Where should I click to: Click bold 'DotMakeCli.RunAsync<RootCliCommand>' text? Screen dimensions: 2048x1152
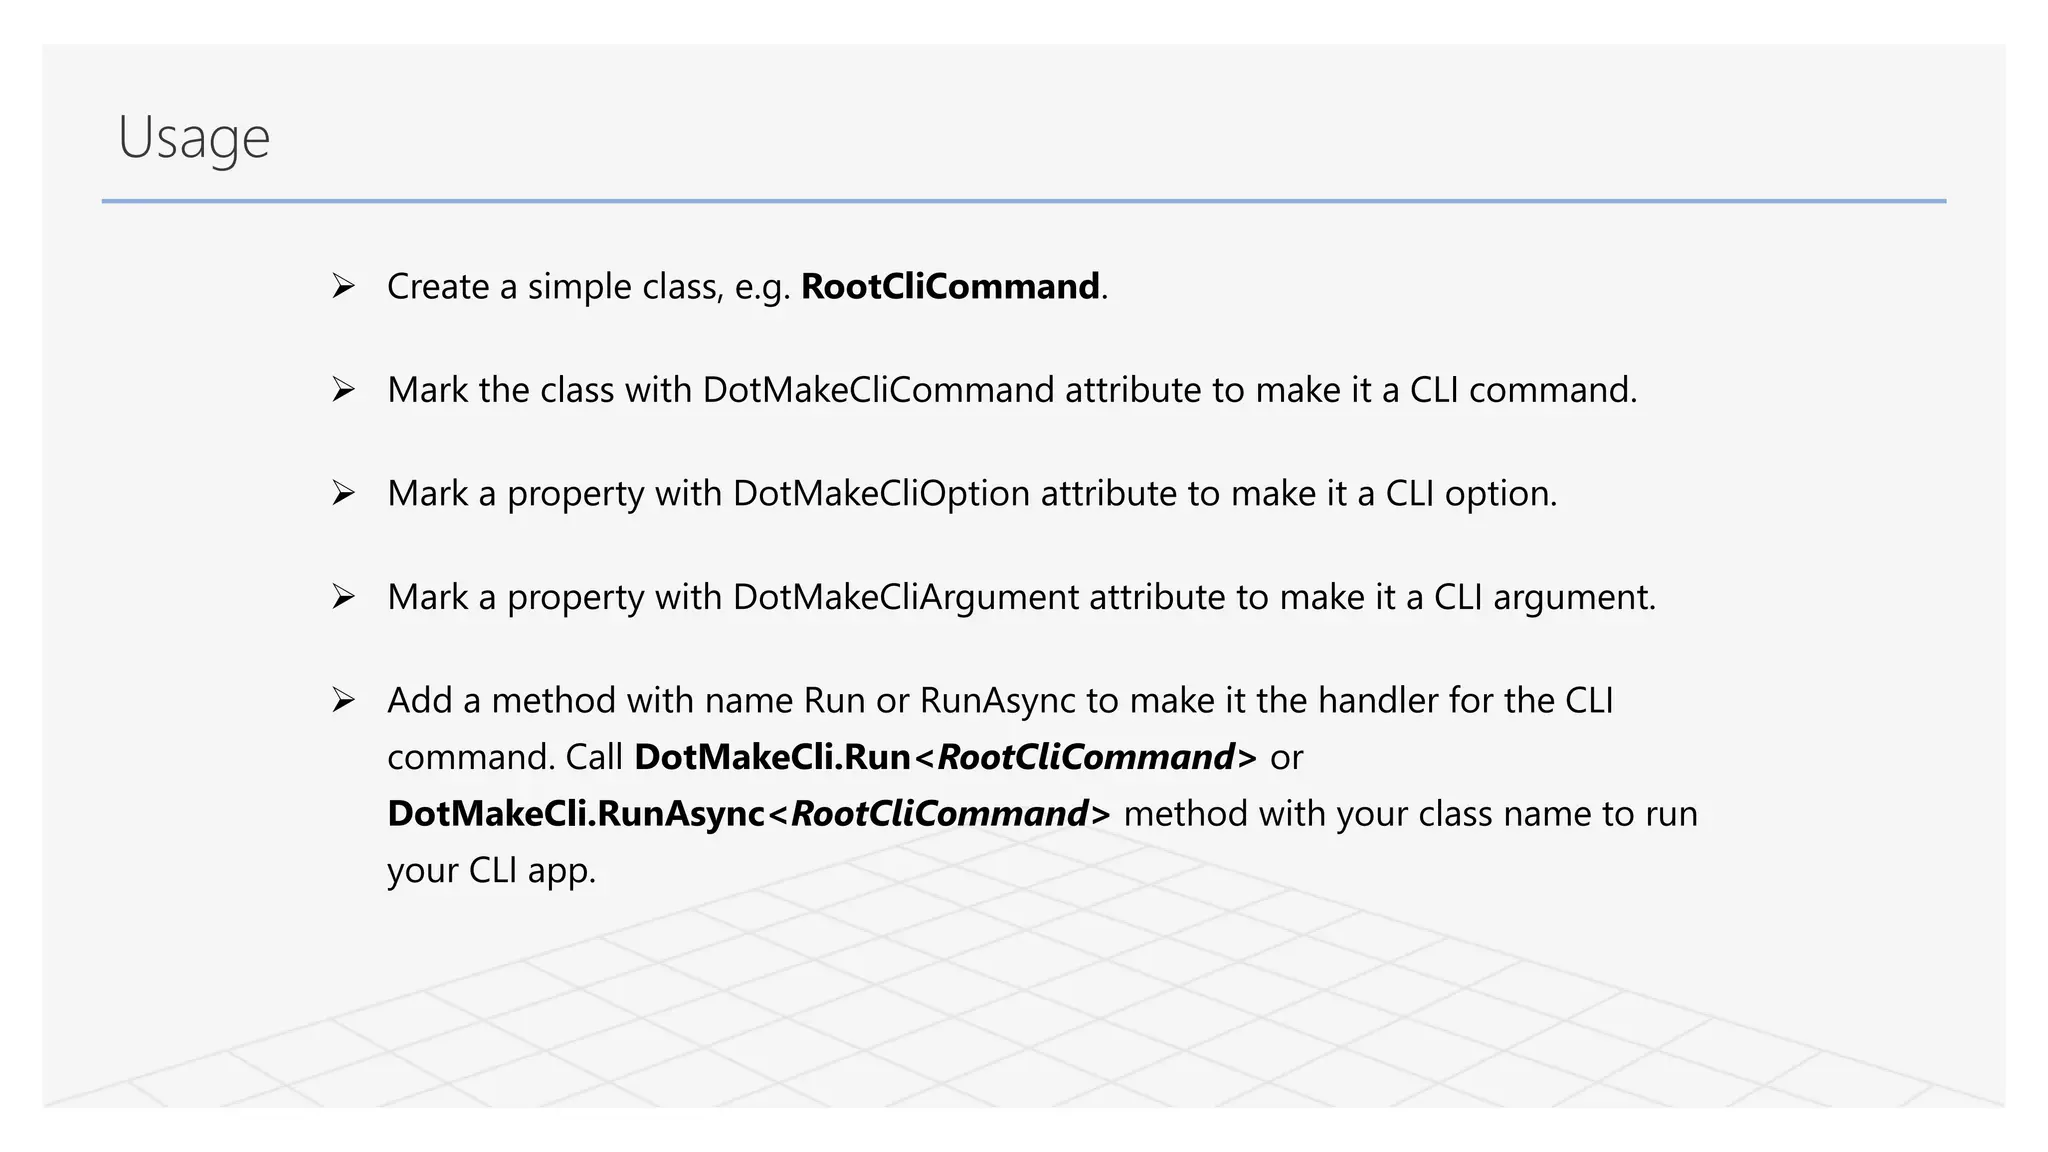click(x=748, y=814)
